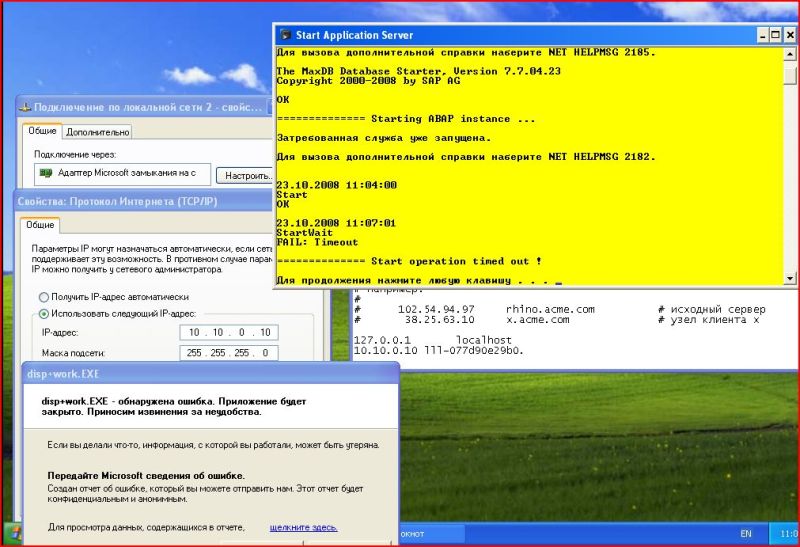Select 'Получить IP-адрес автоматически' radio option
The image size is (800, 547).
click(x=44, y=297)
